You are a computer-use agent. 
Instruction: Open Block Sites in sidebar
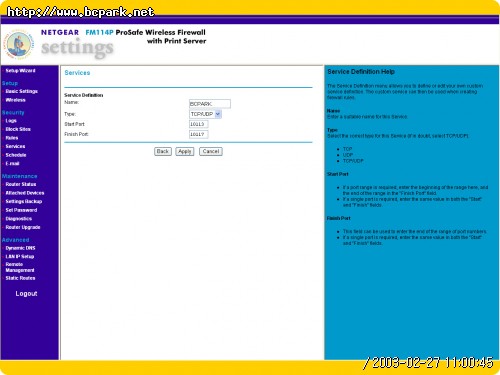pyautogui.click(x=18, y=129)
